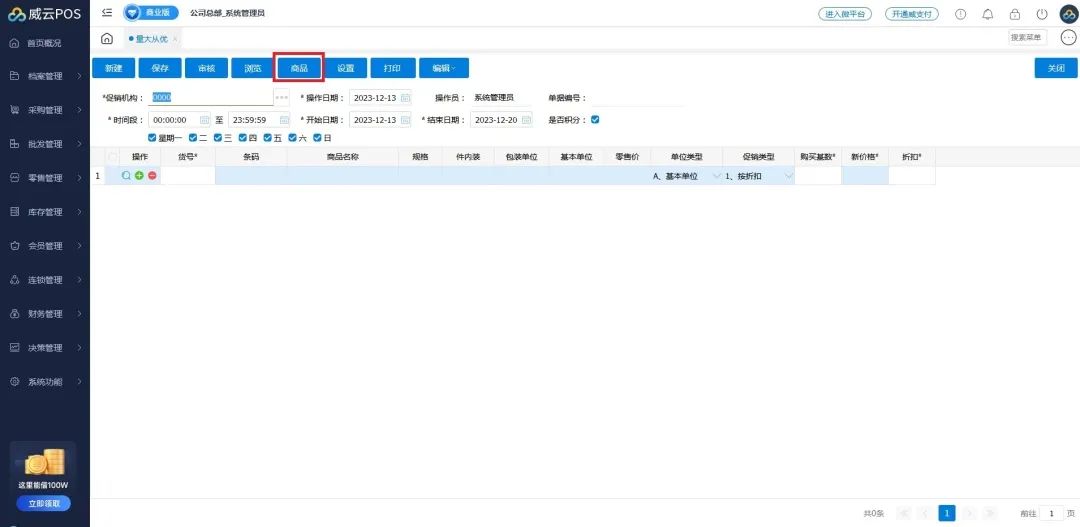The width and height of the screenshot is (1080, 527).
Task: Click the 促销机构 input field
Action: point(211,98)
